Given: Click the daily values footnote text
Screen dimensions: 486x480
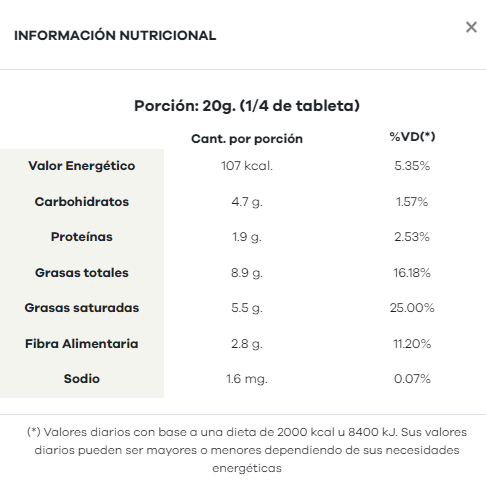Looking at the screenshot, I should point(247,450).
